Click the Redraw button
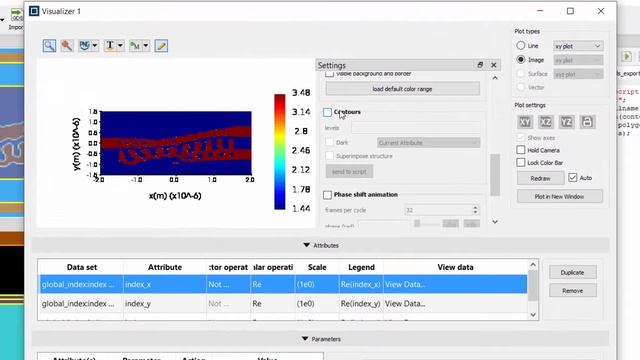This screenshot has height=360, width=640. (540, 178)
